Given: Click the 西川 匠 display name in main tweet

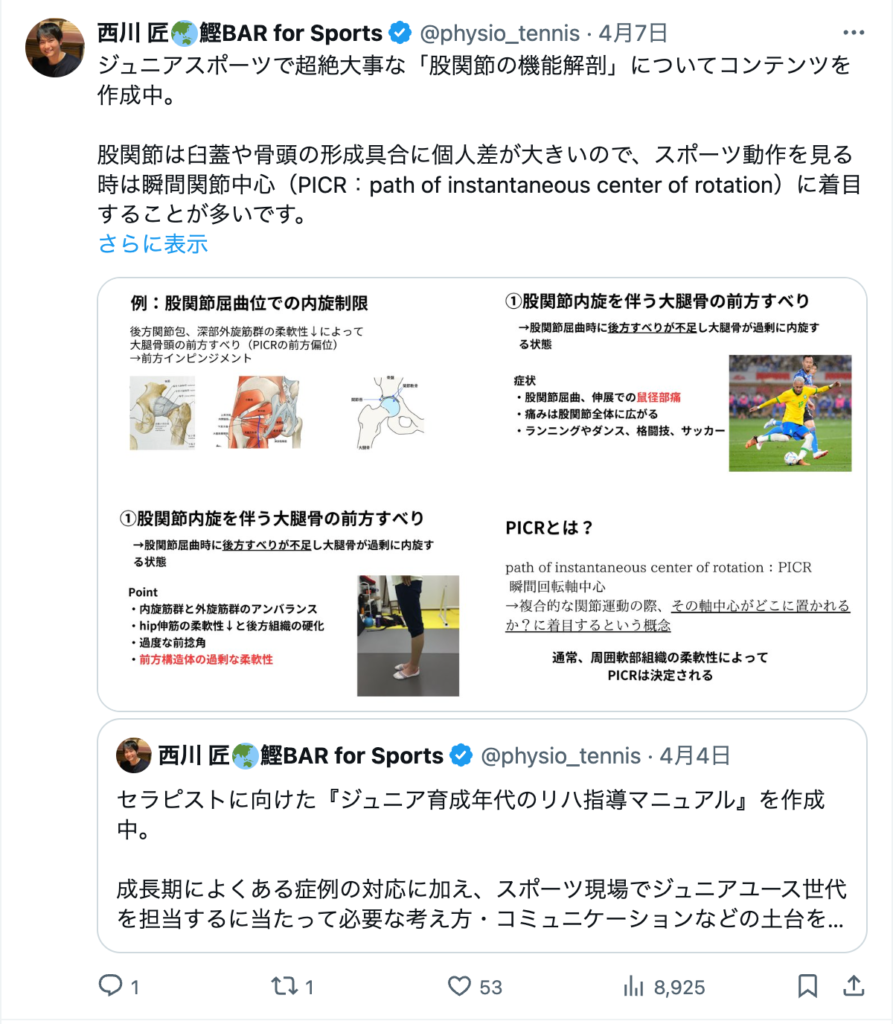Looking at the screenshot, I should [133, 33].
